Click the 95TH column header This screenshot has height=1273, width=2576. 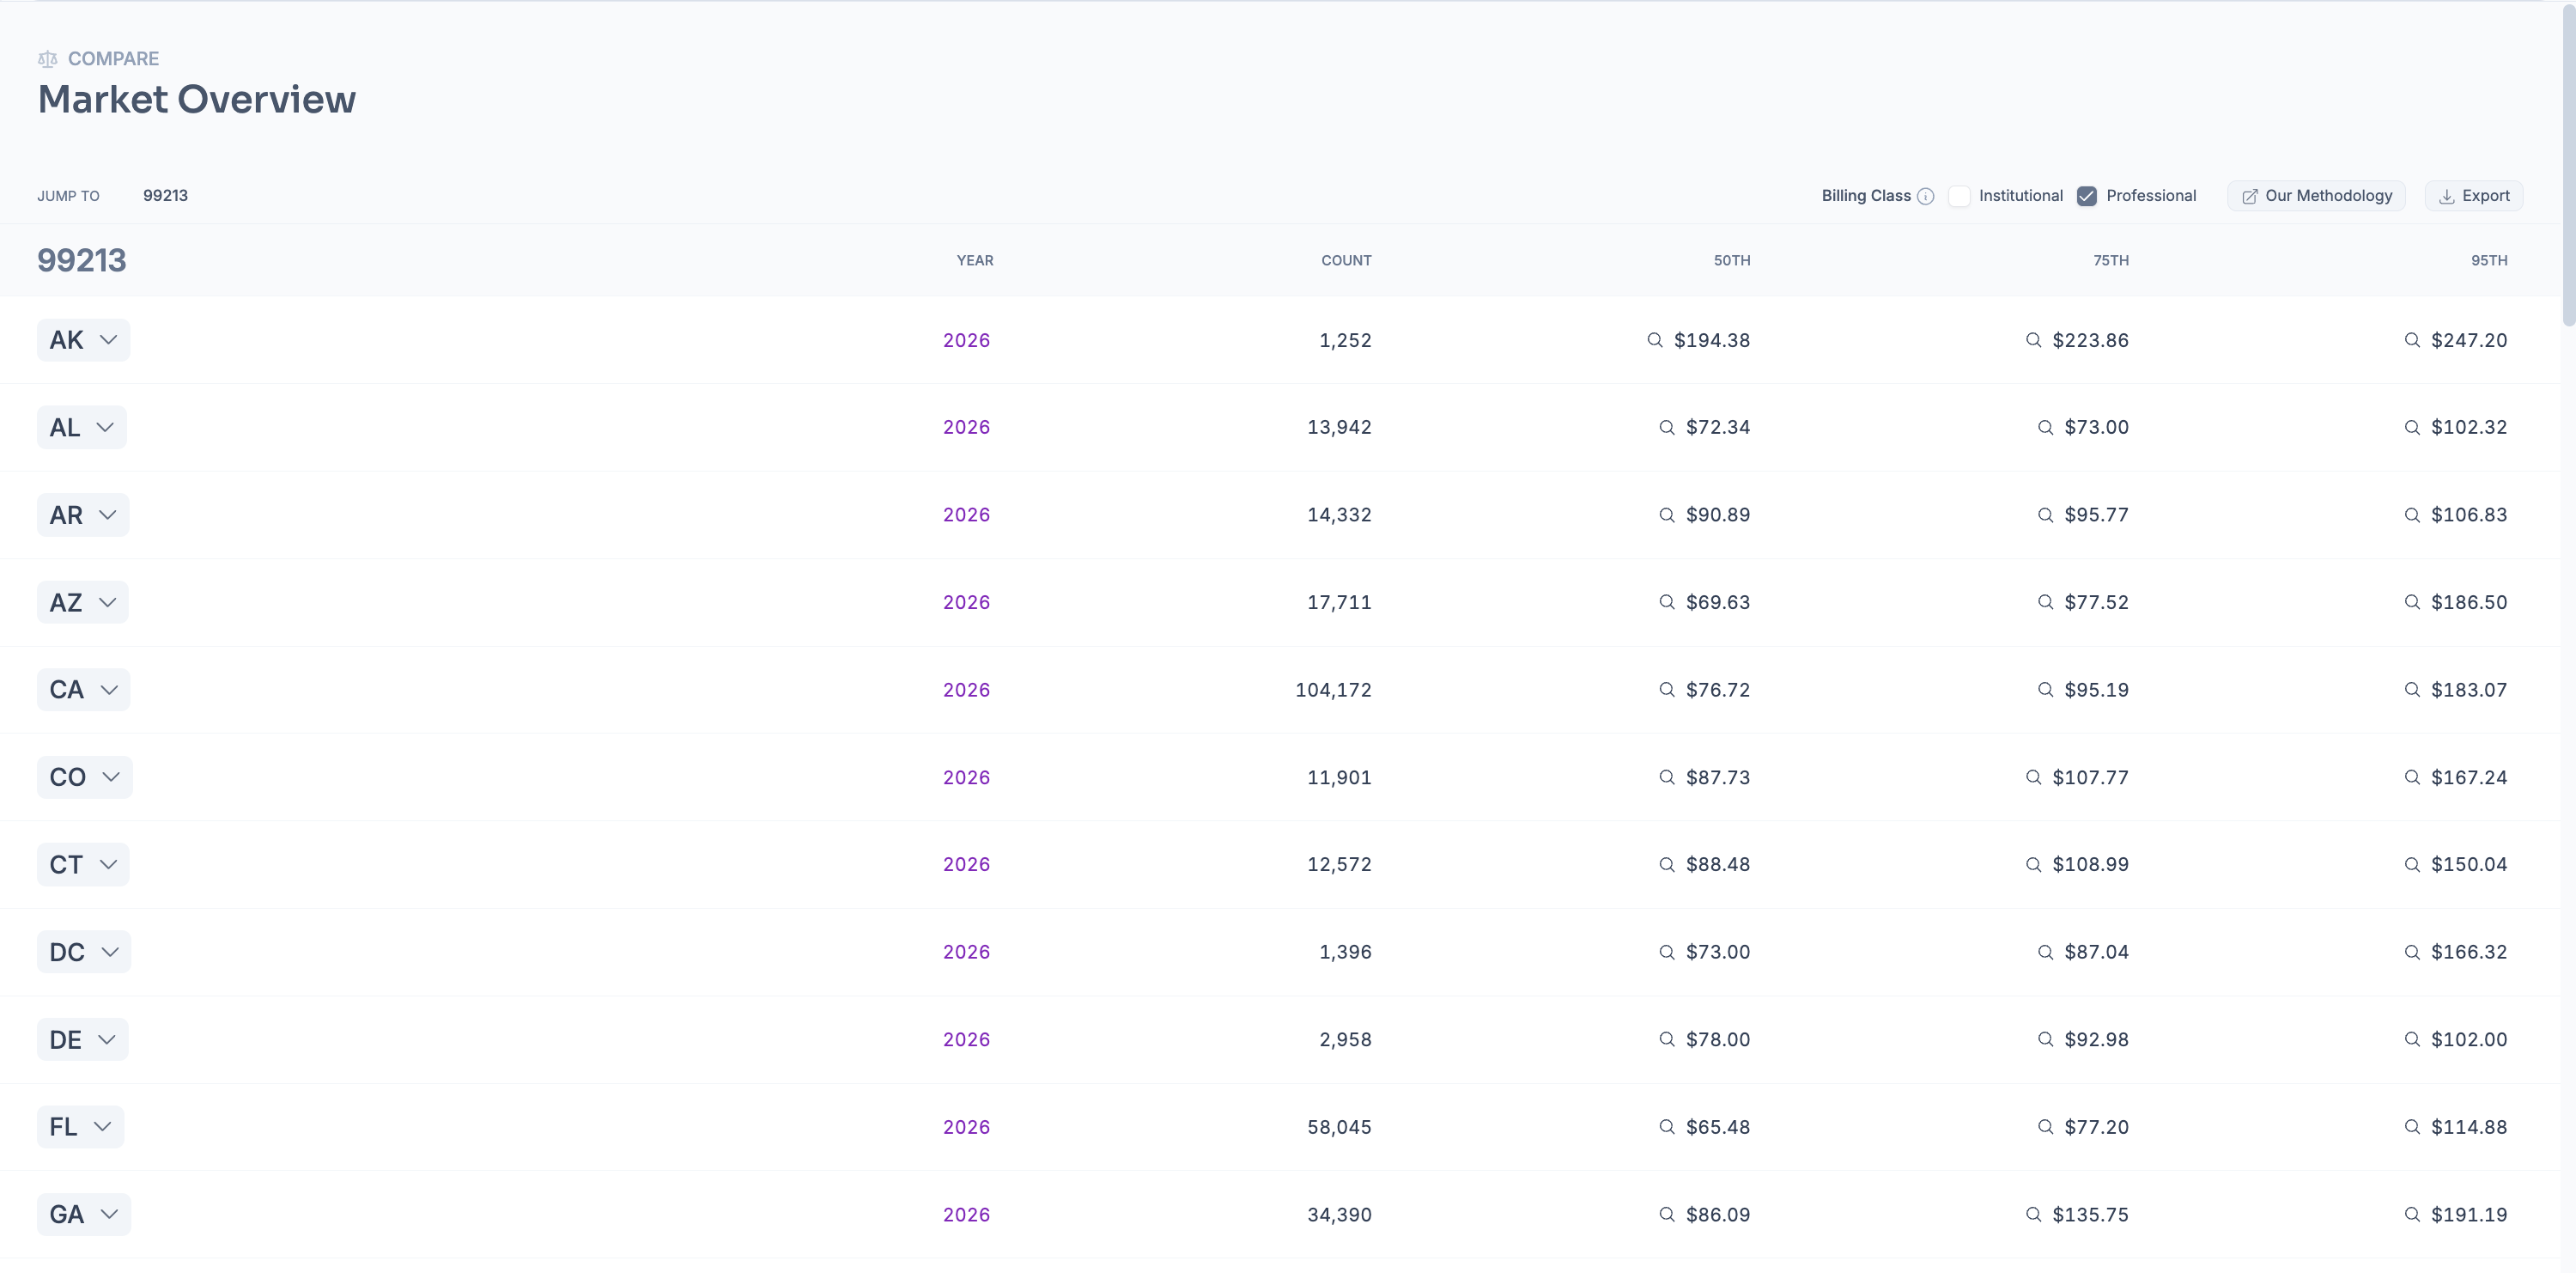click(x=2489, y=260)
